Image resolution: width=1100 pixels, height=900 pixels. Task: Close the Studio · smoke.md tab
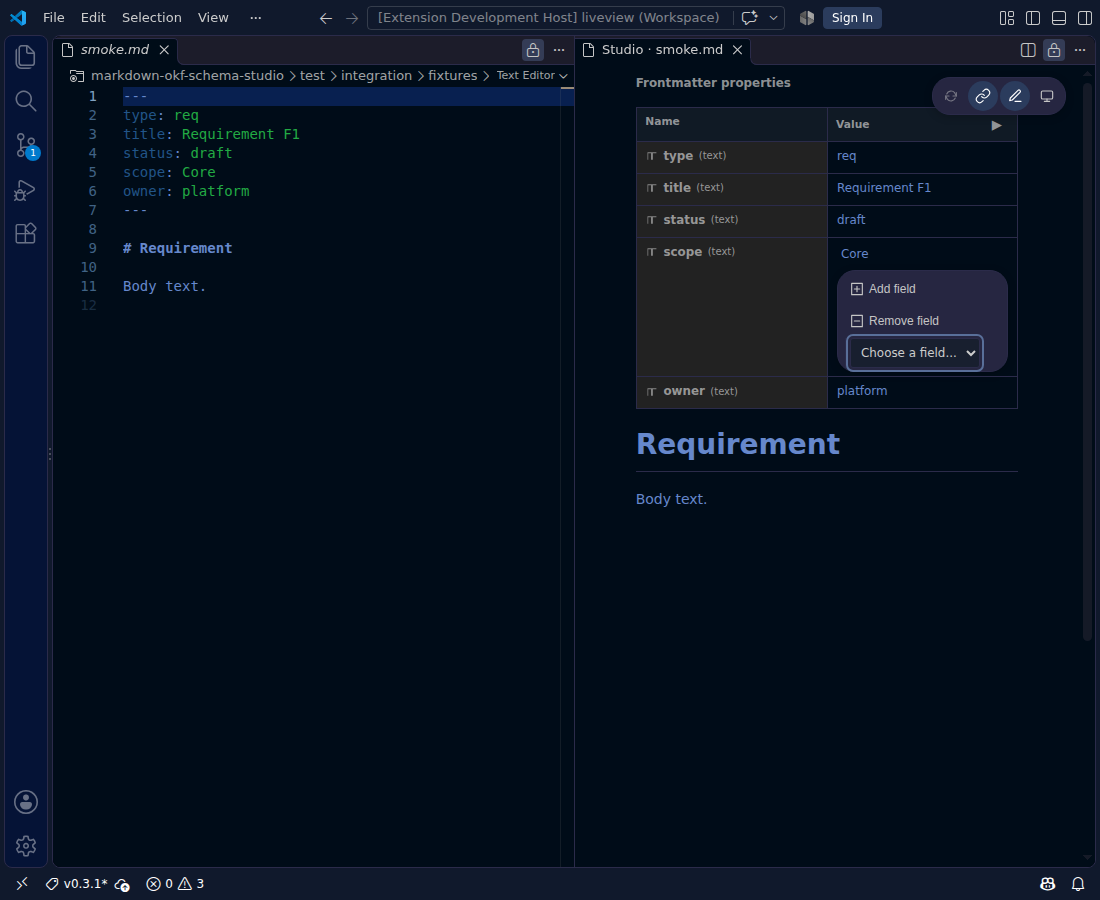pos(737,50)
